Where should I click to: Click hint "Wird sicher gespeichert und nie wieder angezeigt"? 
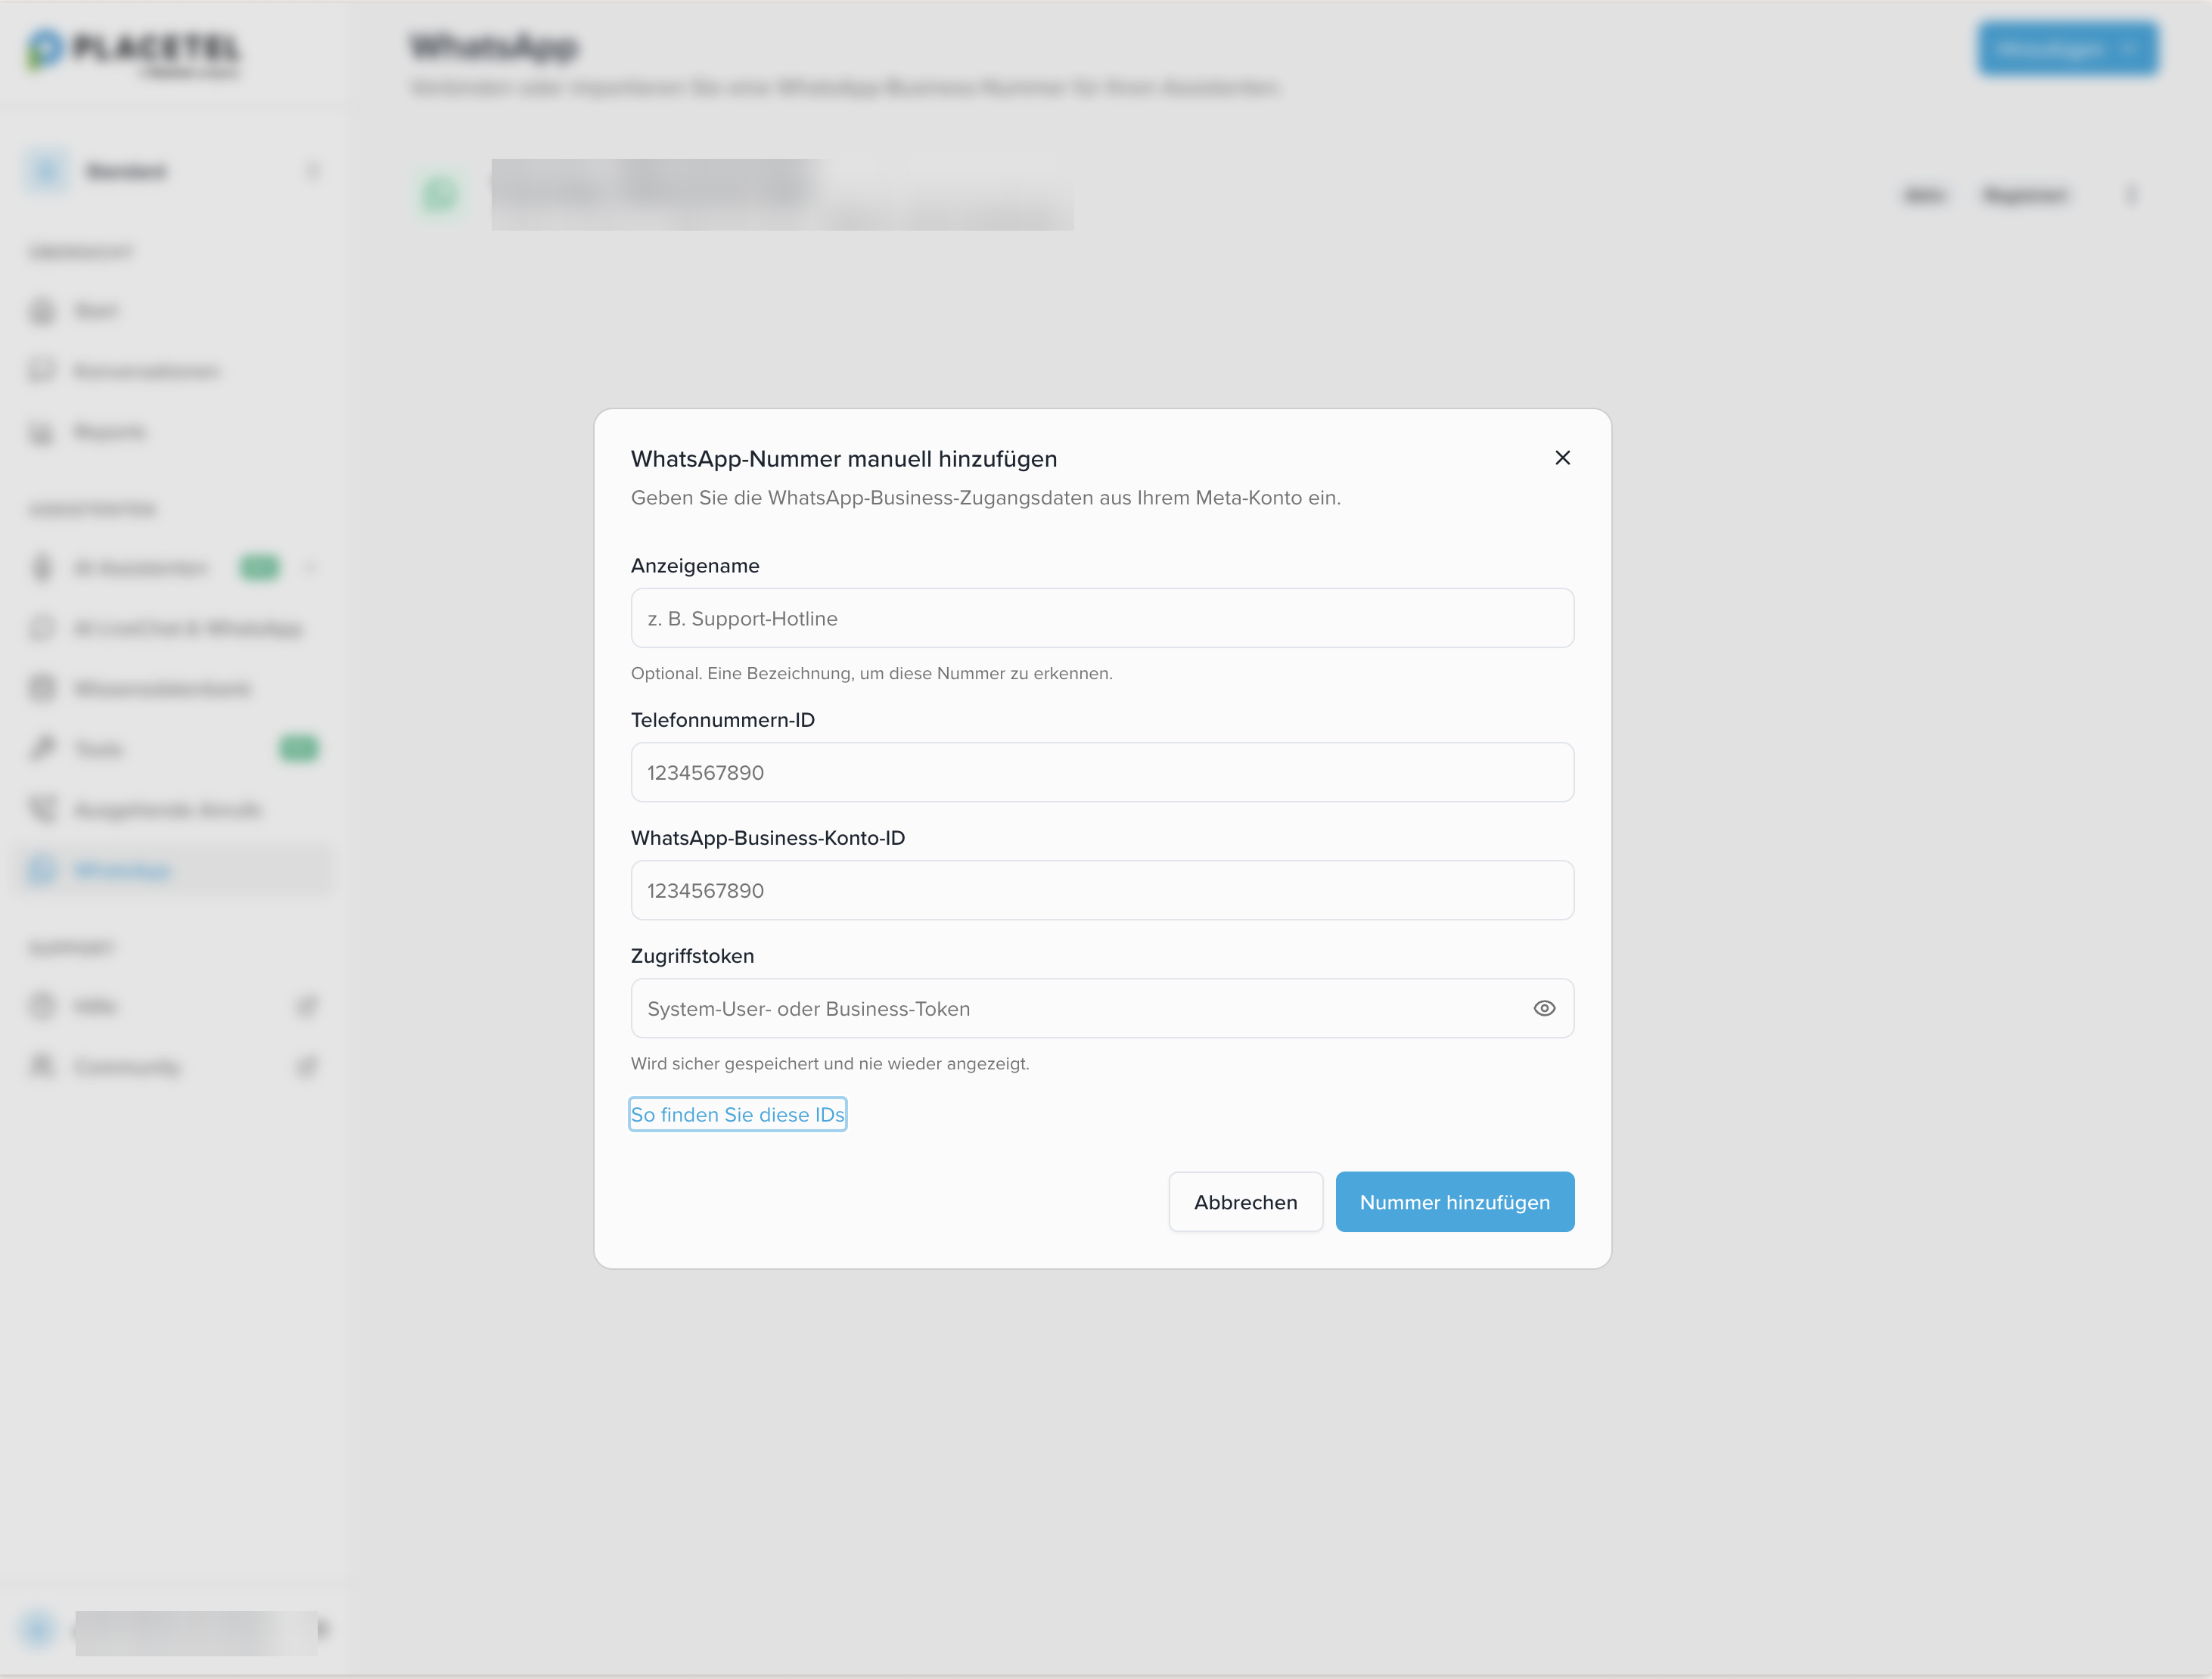[829, 1063]
